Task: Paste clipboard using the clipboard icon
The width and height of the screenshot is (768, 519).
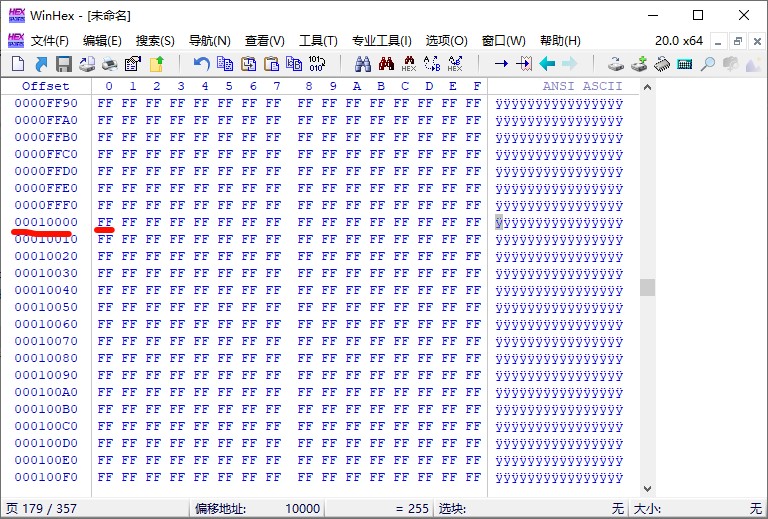Action: [271, 64]
